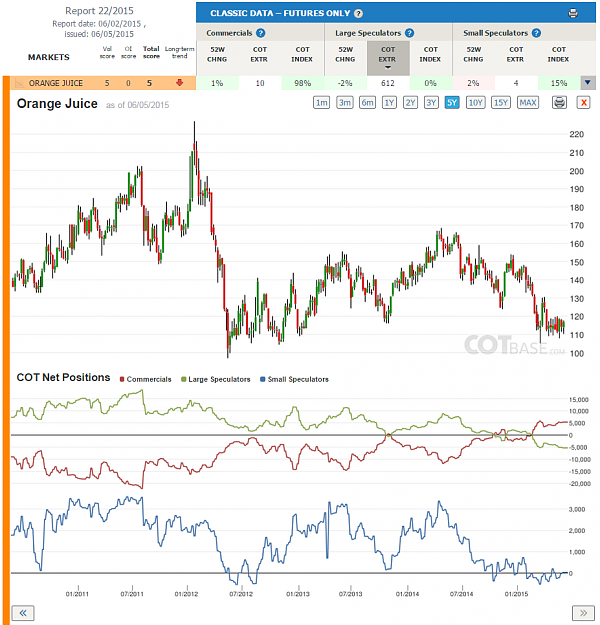The height and width of the screenshot is (625, 600).
Task: Toggle Commercials series in legend
Action: pyautogui.click(x=146, y=379)
